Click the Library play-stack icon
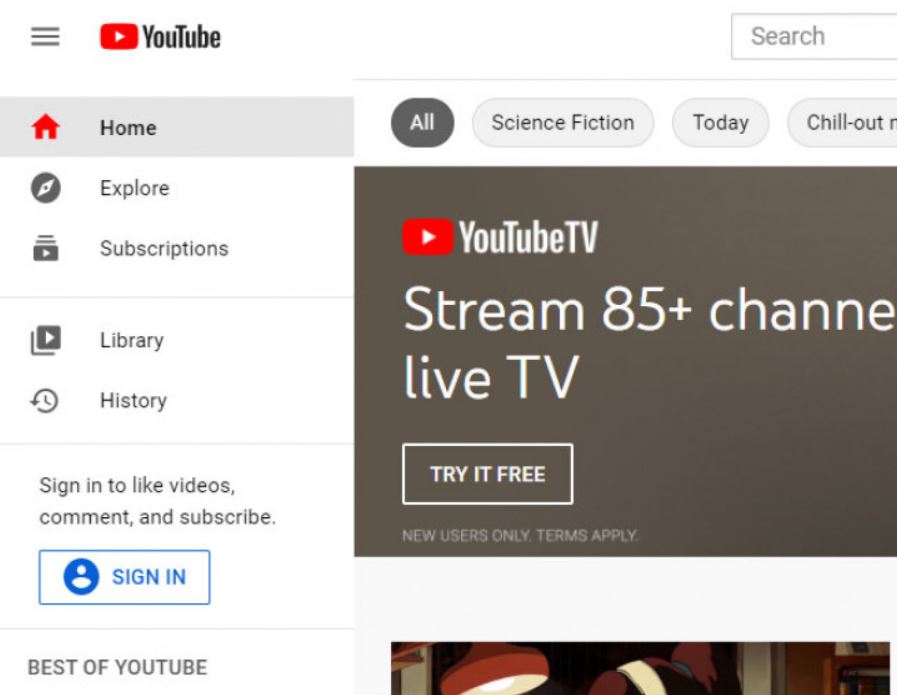This screenshot has width=897, height=695. click(46, 340)
